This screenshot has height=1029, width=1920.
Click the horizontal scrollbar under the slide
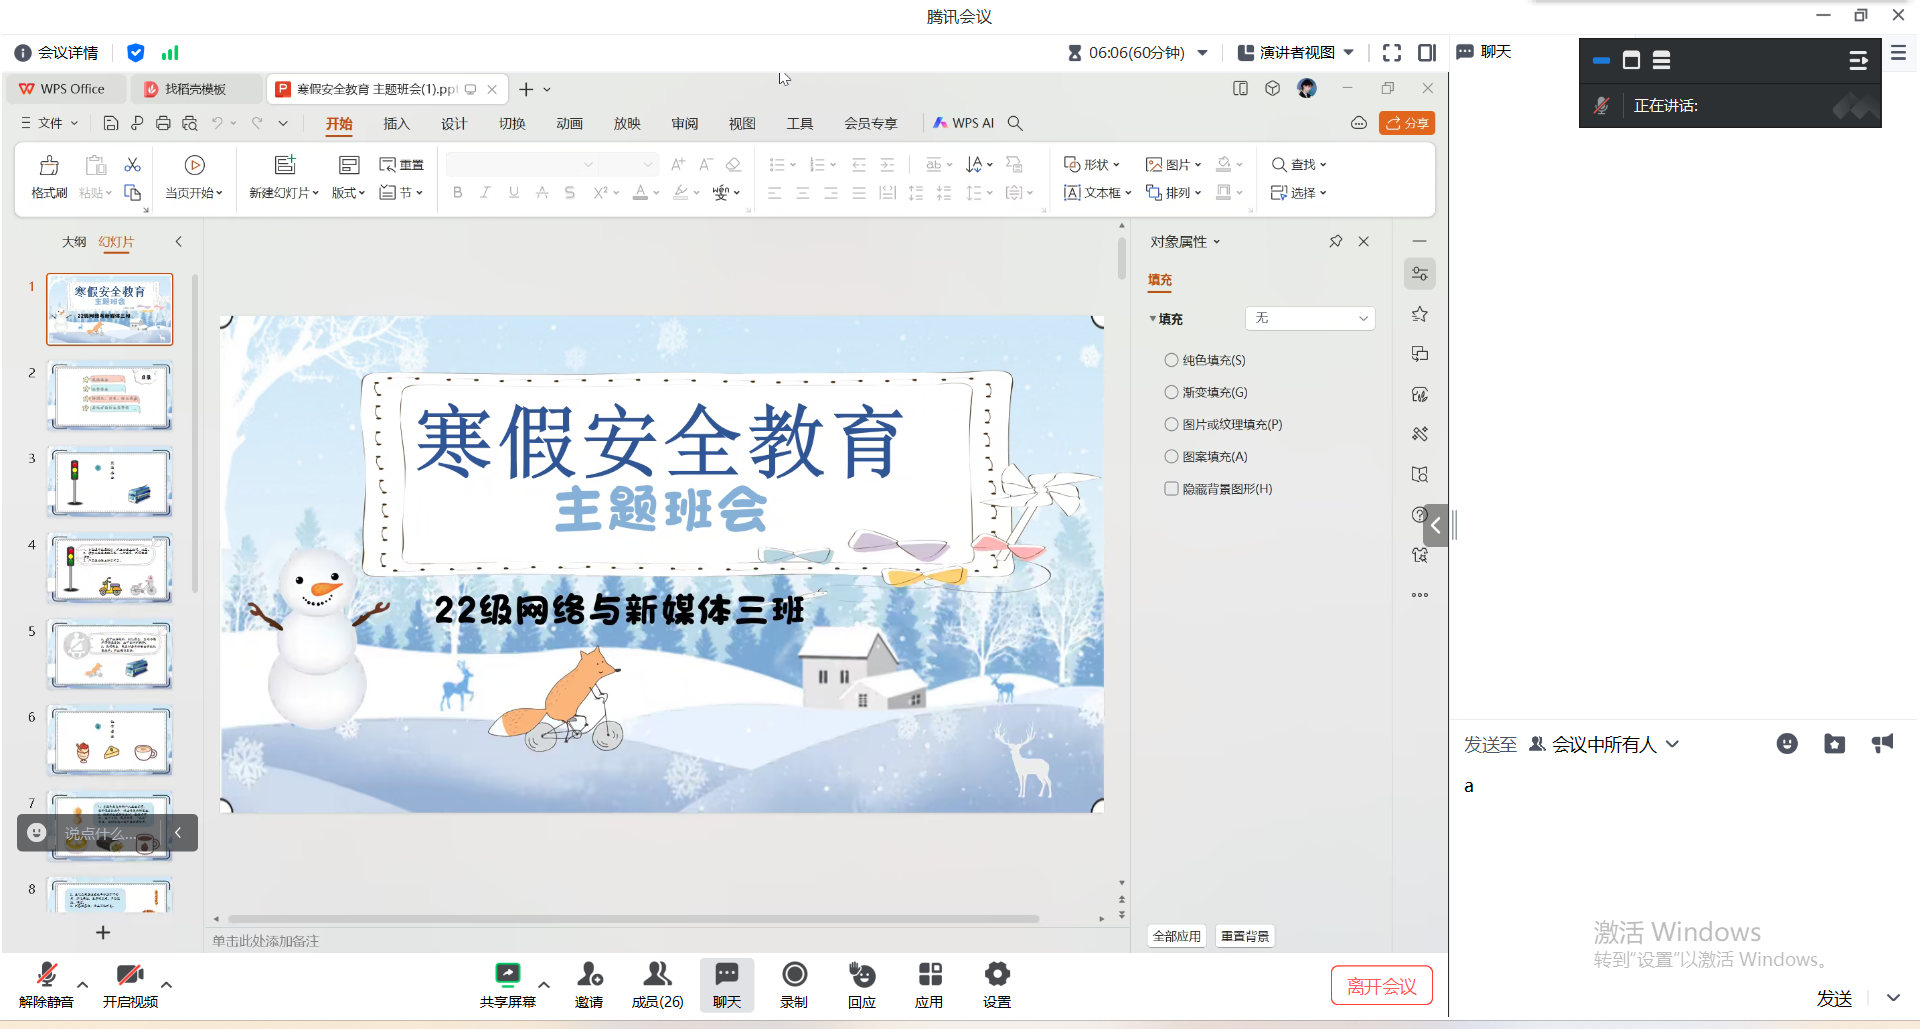coord(634,918)
